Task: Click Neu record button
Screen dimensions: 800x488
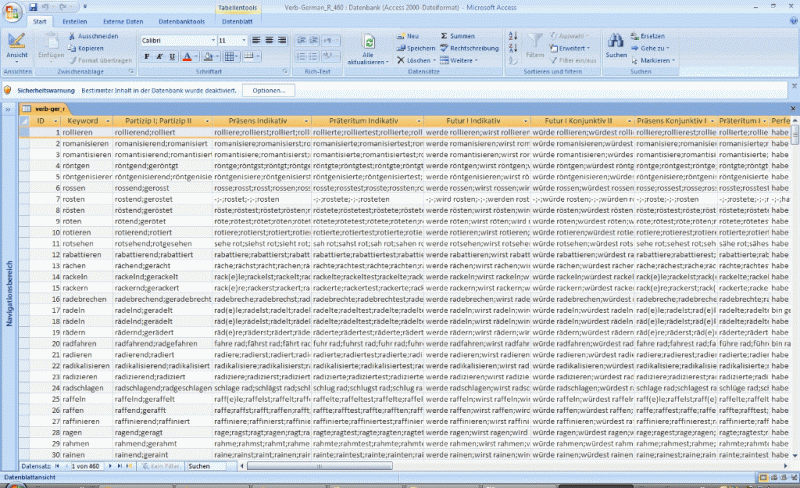Action: [408, 36]
